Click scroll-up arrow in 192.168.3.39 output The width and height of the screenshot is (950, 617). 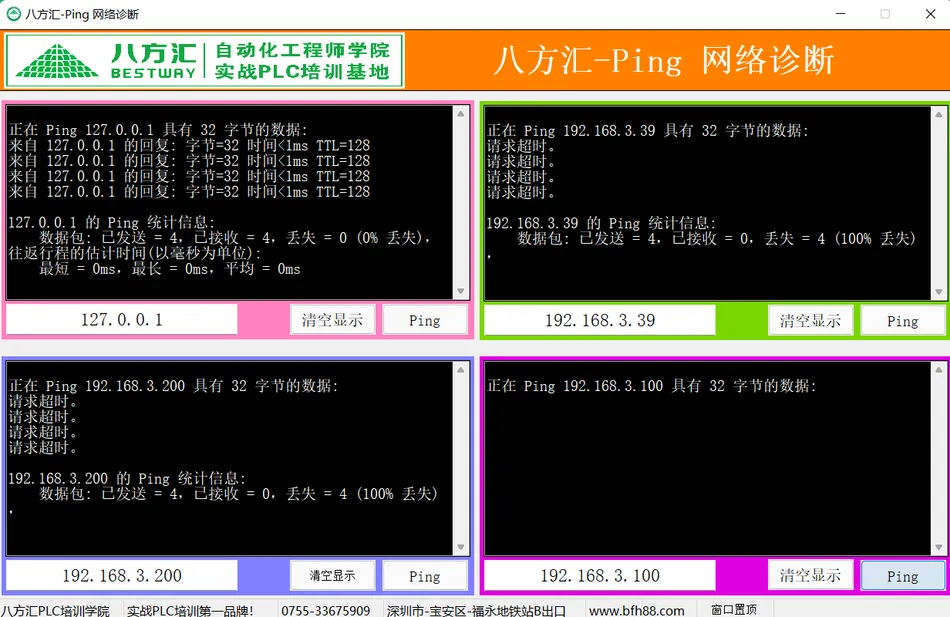coord(938,115)
